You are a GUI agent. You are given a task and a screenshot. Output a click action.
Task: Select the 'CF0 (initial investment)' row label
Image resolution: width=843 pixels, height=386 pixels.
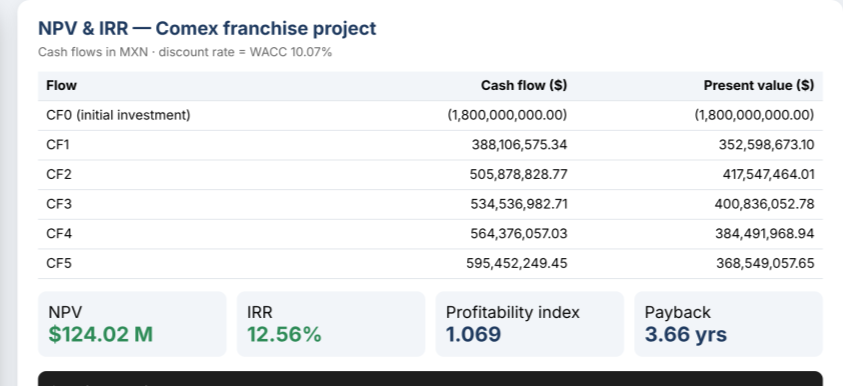click(118, 115)
